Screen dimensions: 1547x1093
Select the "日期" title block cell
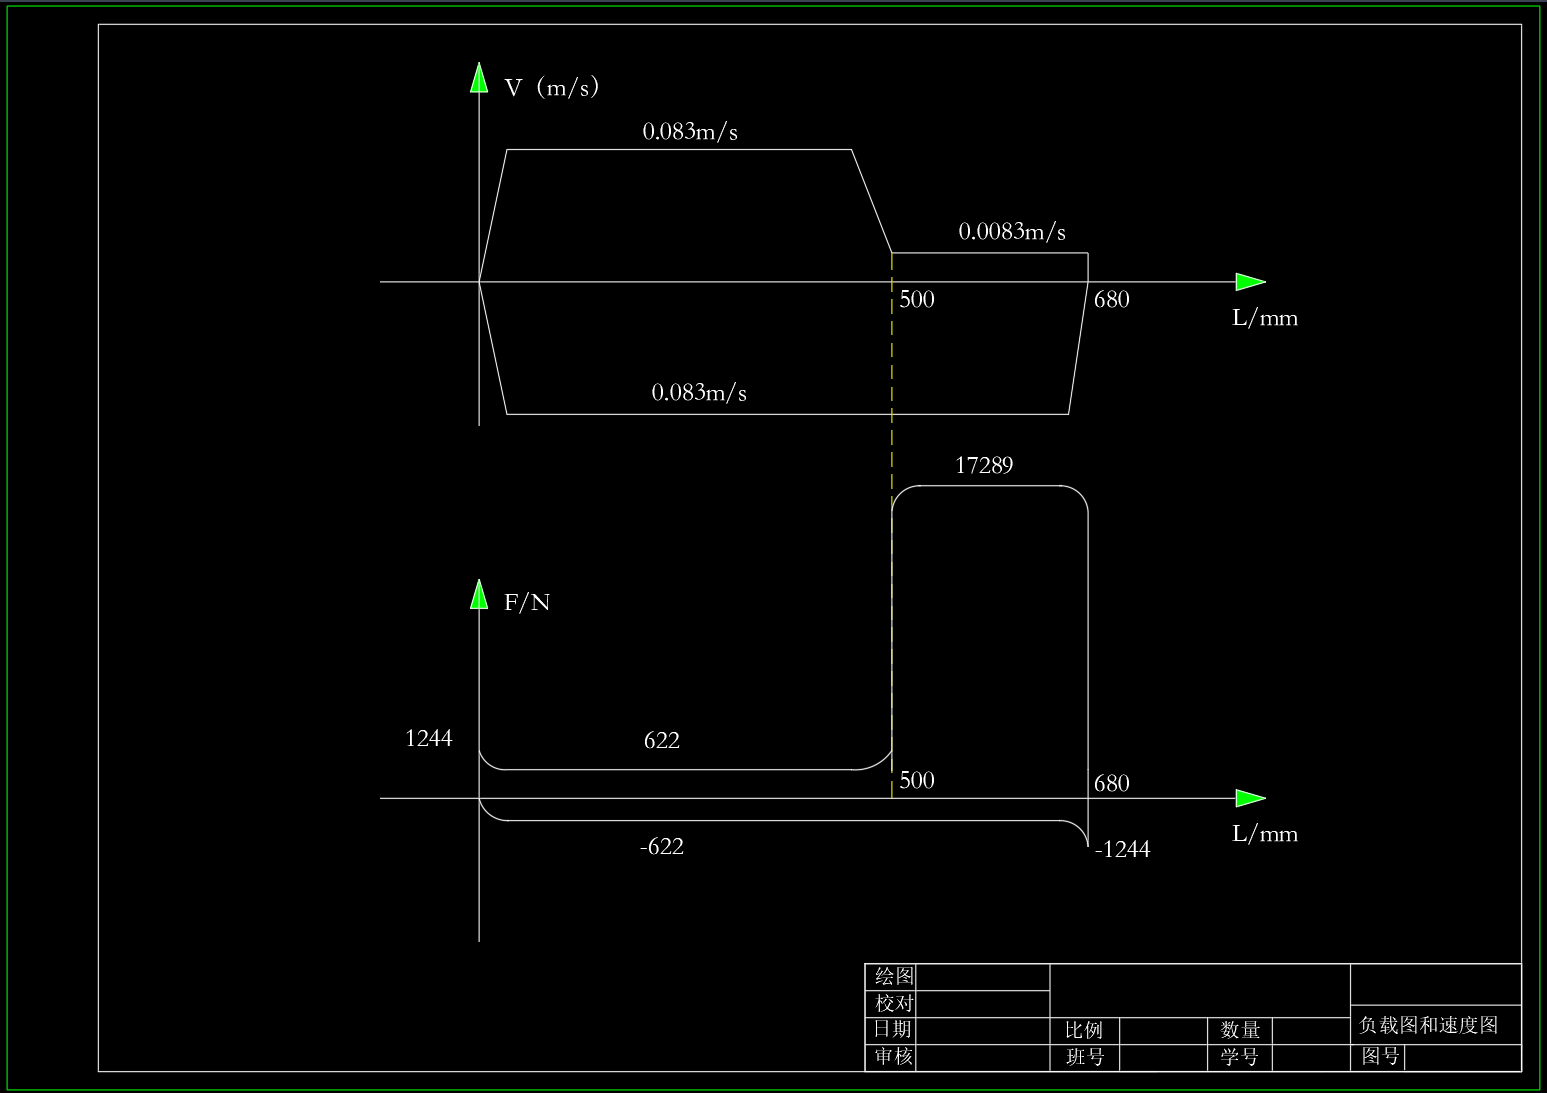tap(892, 1029)
